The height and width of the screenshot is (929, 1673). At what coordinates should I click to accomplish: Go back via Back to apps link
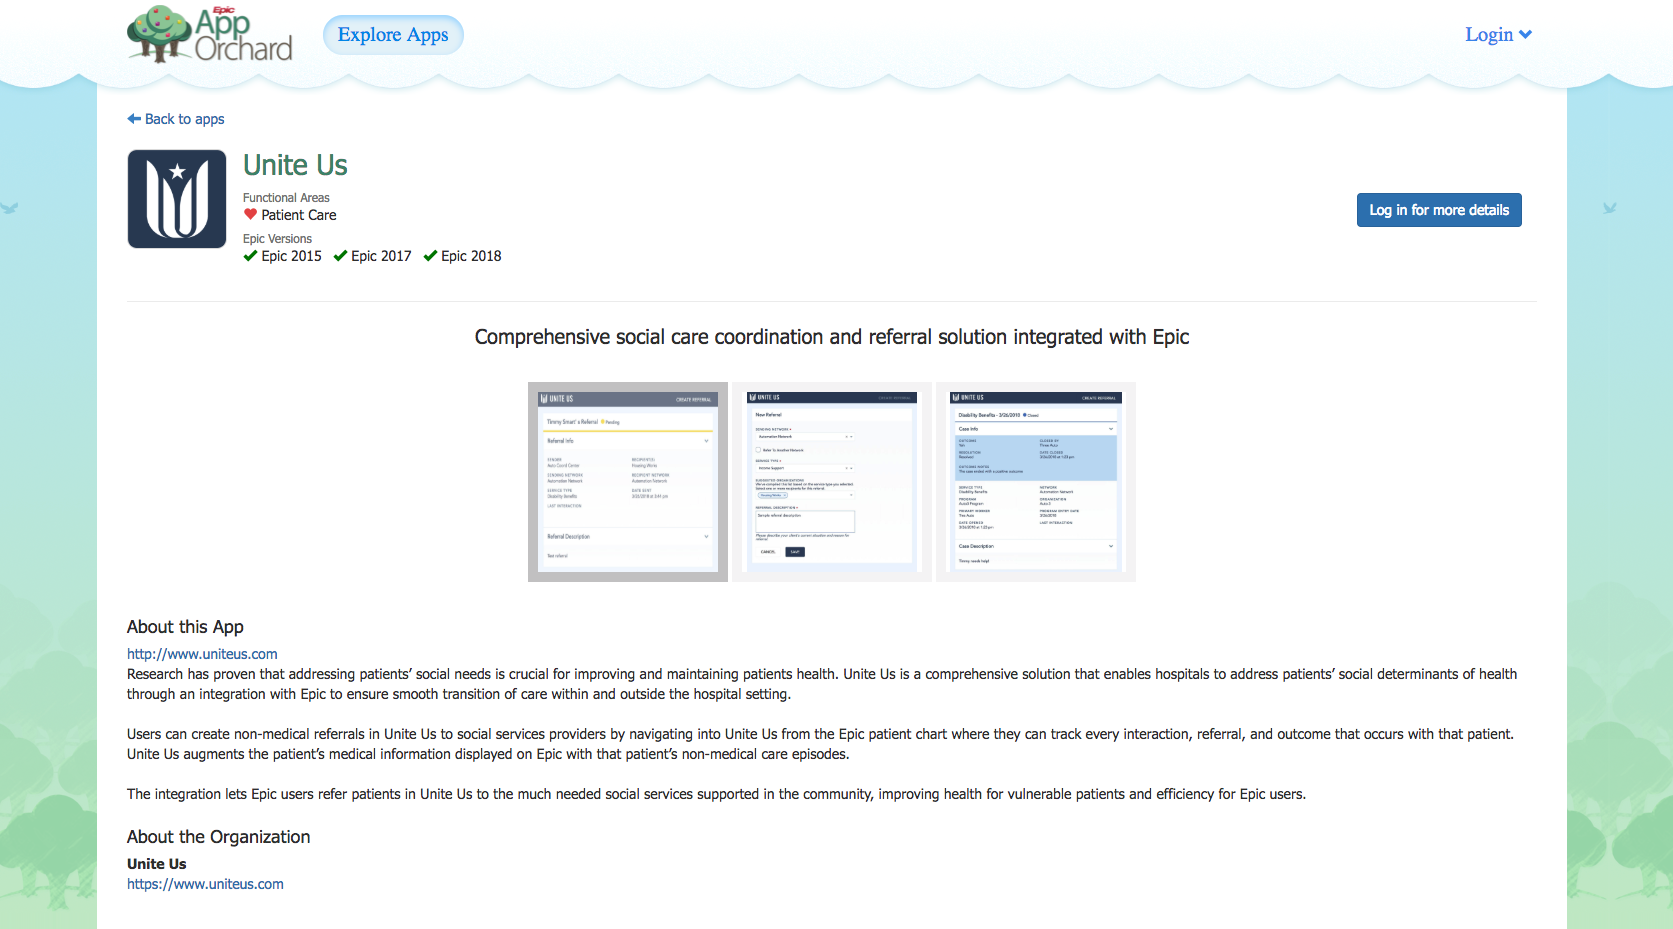coord(176,119)
